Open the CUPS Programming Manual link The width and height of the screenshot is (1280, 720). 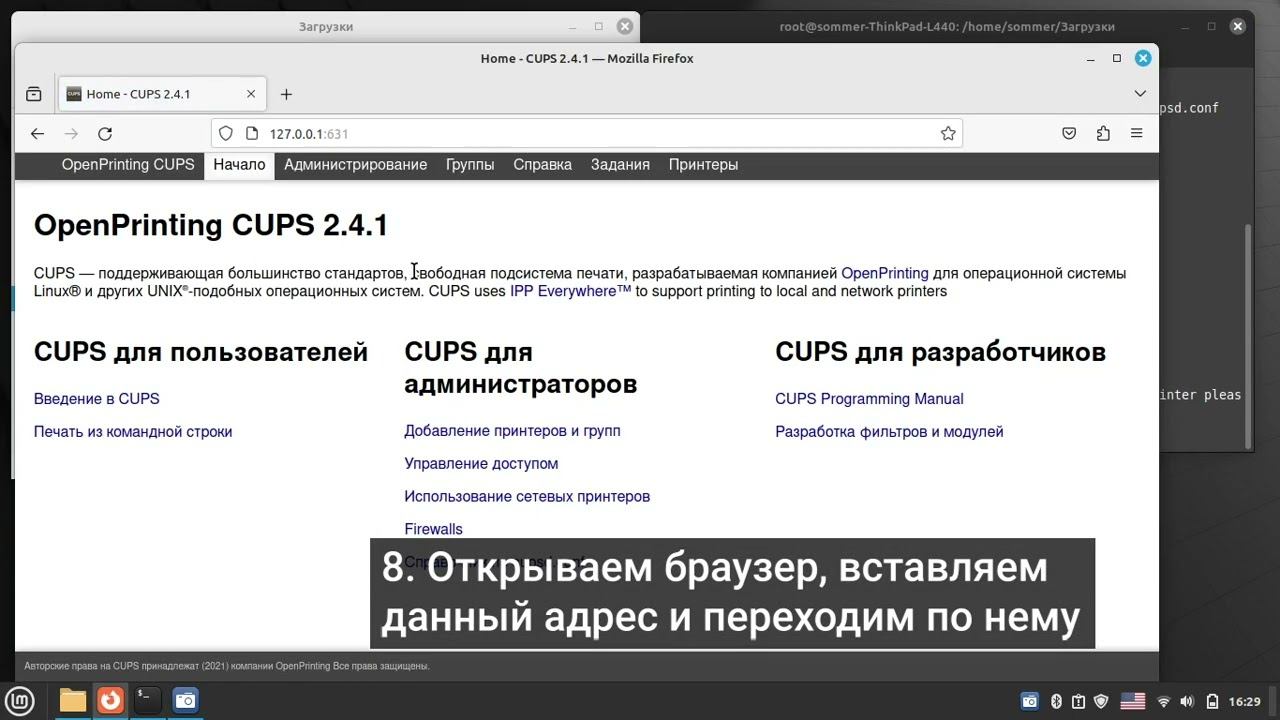[x=869, y=399]
